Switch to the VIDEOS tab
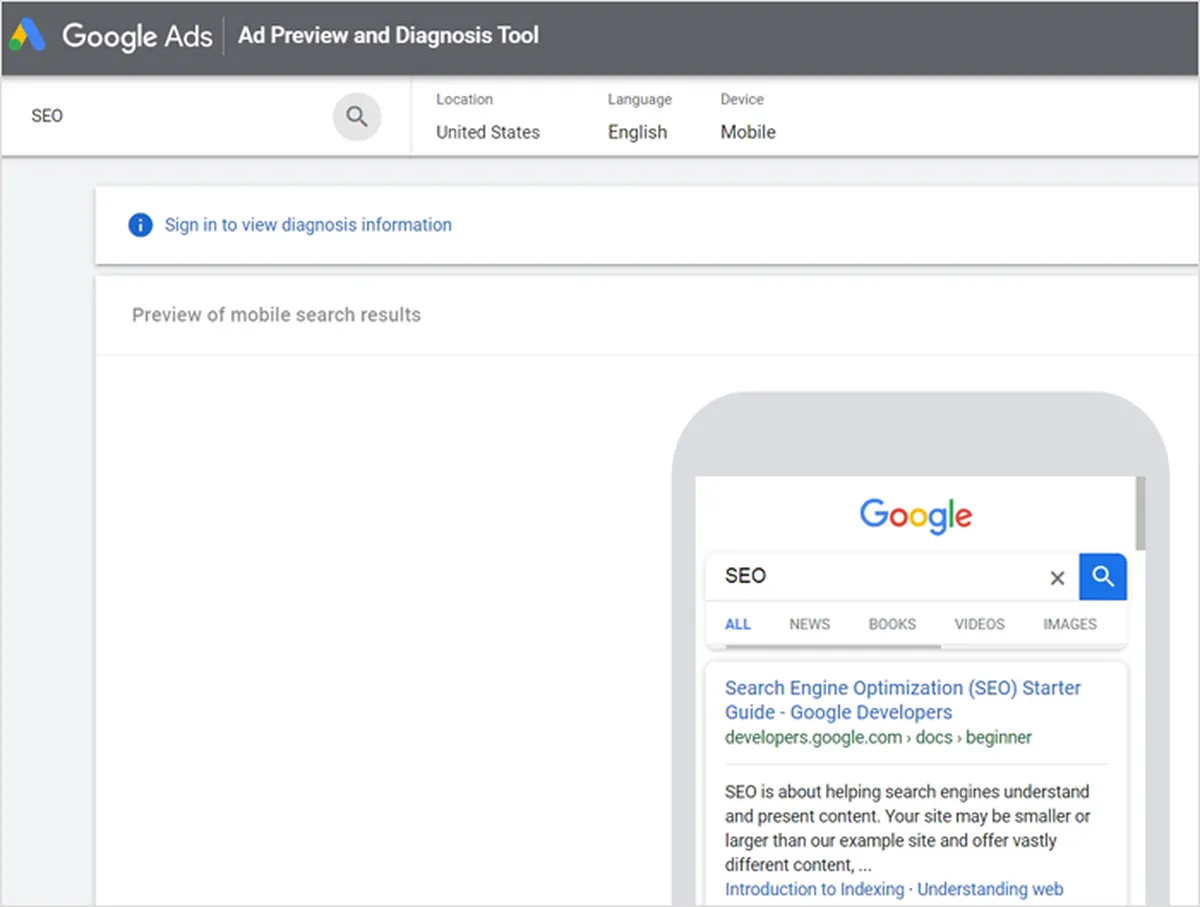Viewport: 1200px width, 907px height. click(979, 624)
